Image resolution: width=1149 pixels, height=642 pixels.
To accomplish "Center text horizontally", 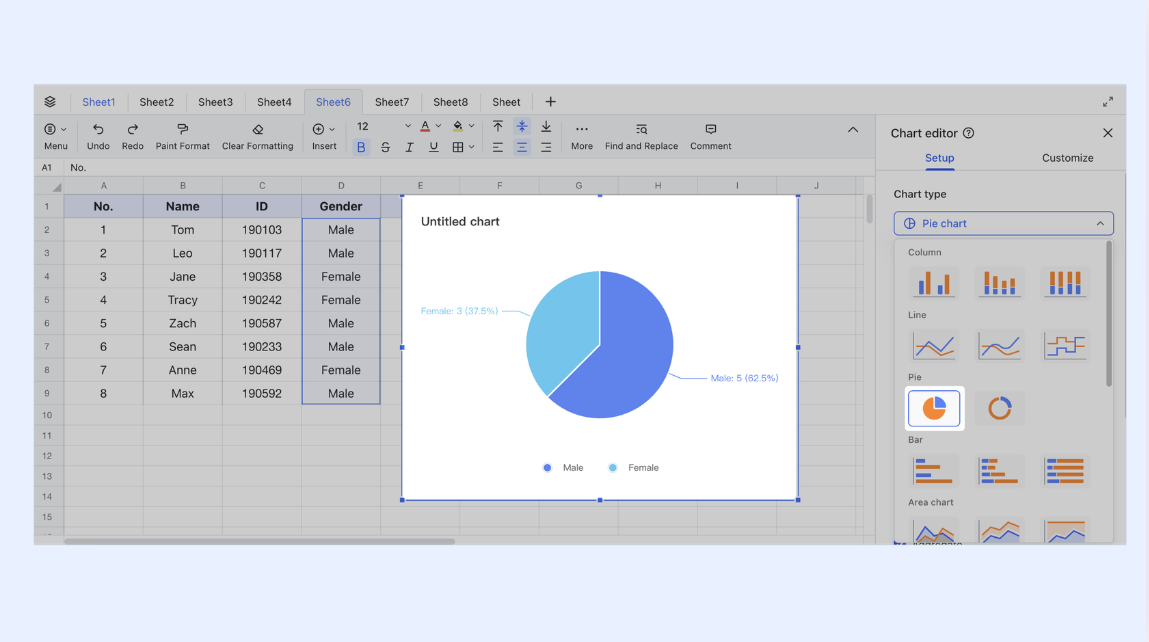I will 522,147.
